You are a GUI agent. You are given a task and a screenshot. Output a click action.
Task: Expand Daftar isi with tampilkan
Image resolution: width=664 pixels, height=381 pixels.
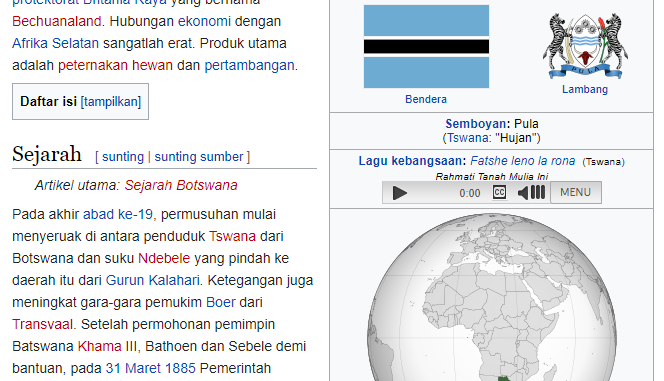(x=111, y=102)
